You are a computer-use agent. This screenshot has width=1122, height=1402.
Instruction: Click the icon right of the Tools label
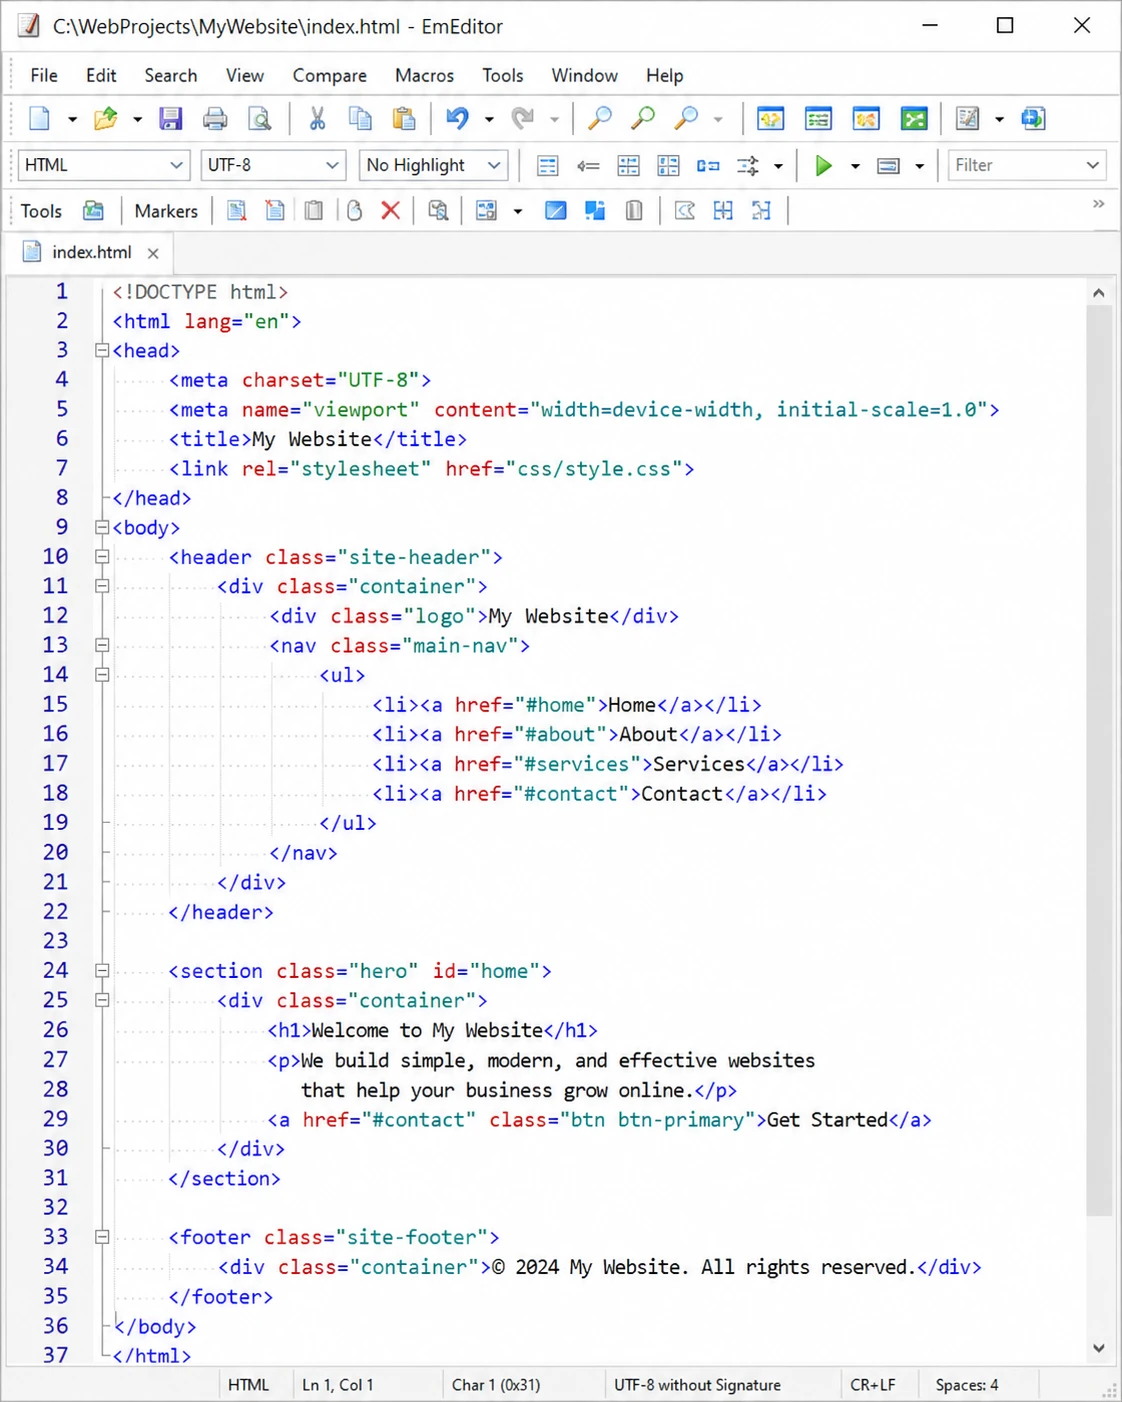click(x=94, y=211)
